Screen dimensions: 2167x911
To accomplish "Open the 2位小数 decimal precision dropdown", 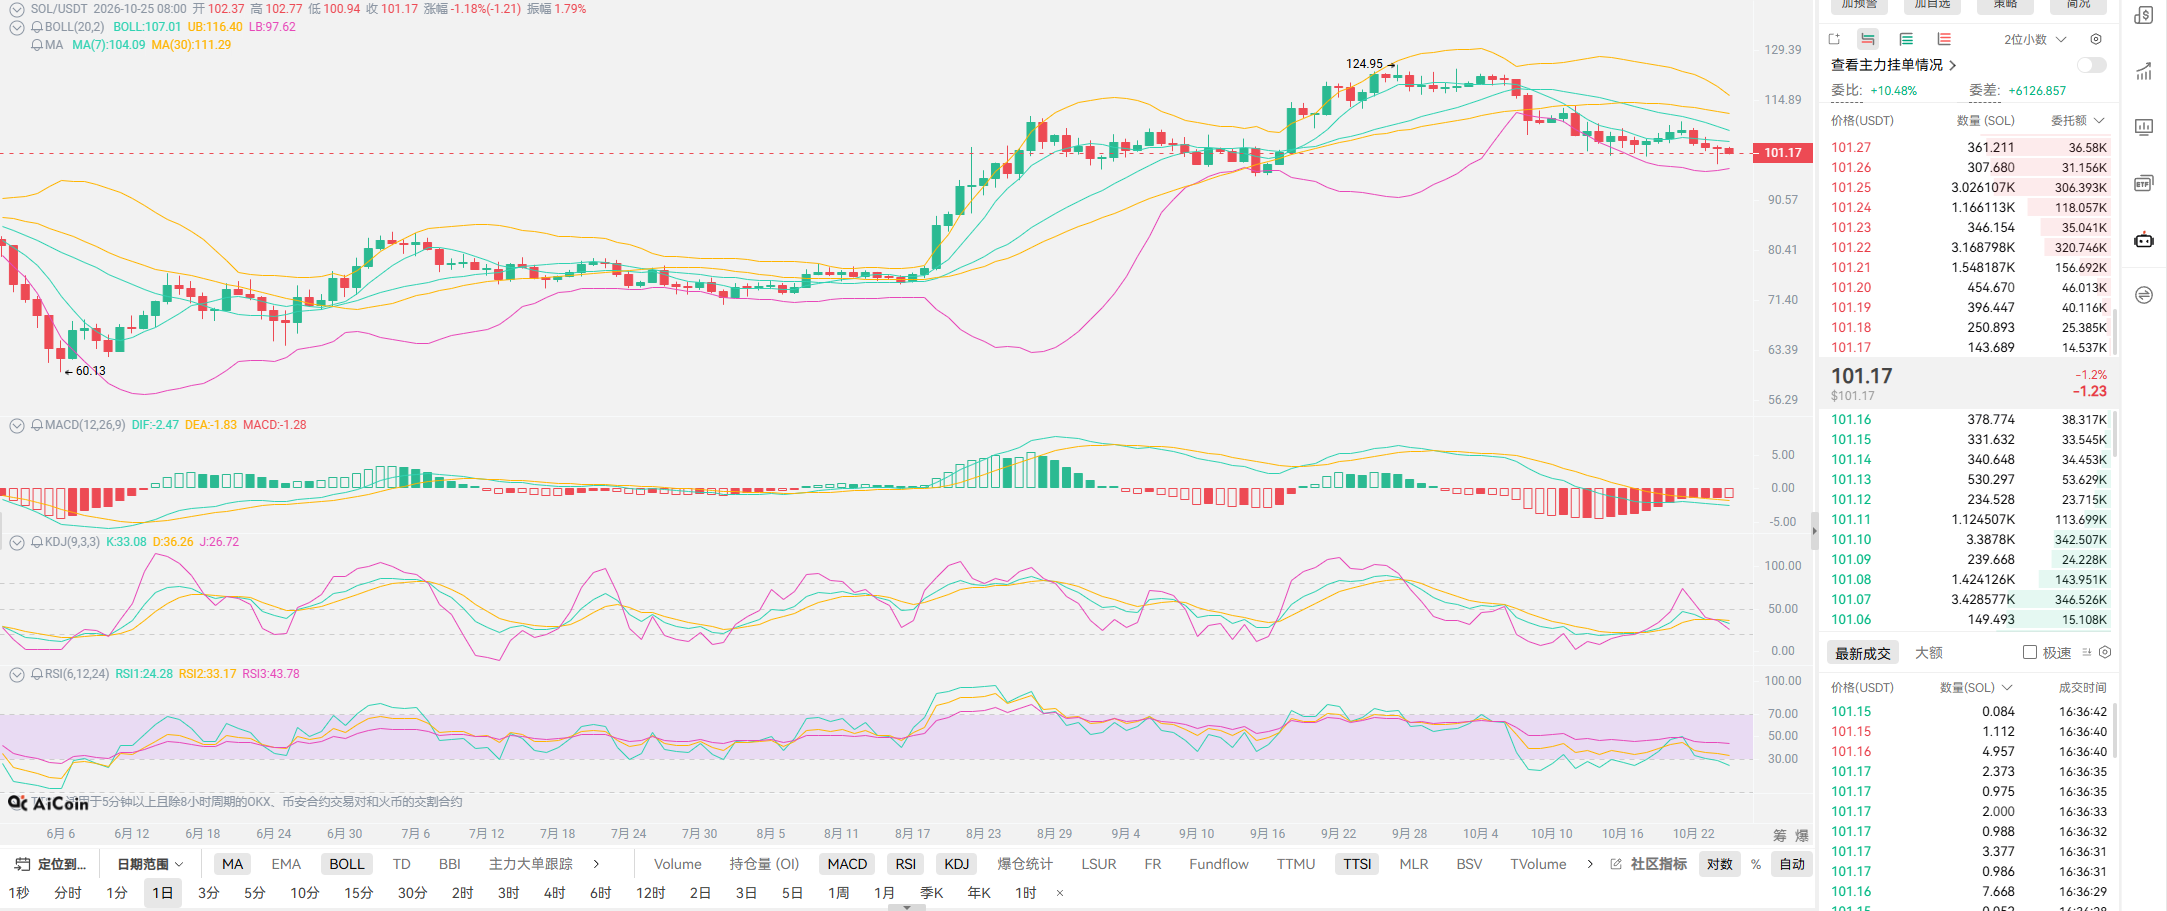I will pos(2034,39).
